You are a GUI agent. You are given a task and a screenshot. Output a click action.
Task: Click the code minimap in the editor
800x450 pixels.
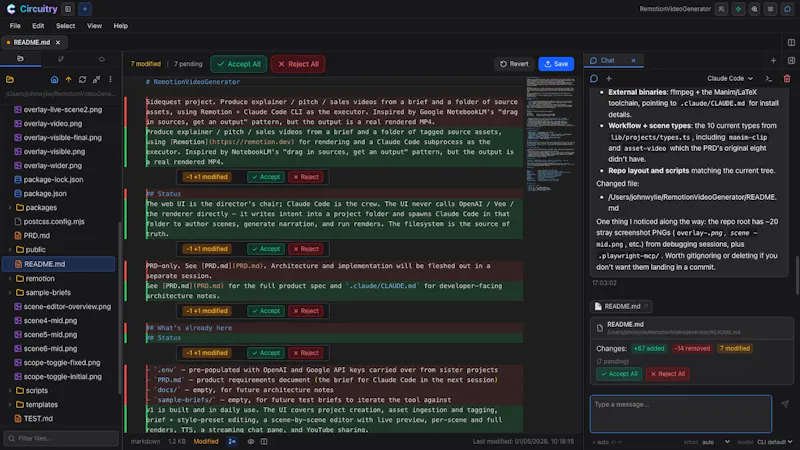551,134
